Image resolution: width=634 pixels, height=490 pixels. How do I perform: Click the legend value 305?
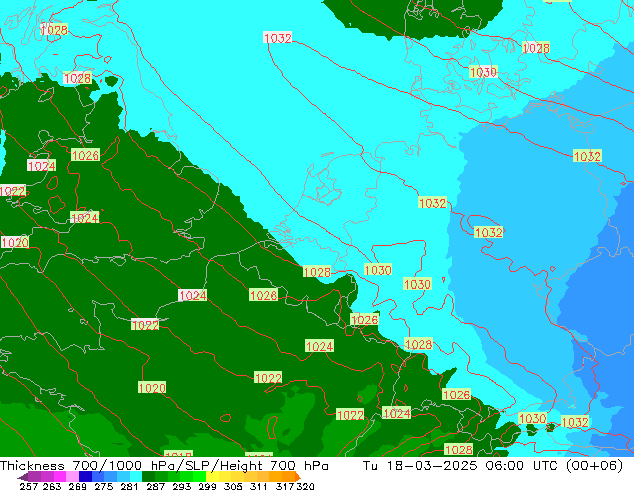tap(233, 486)
